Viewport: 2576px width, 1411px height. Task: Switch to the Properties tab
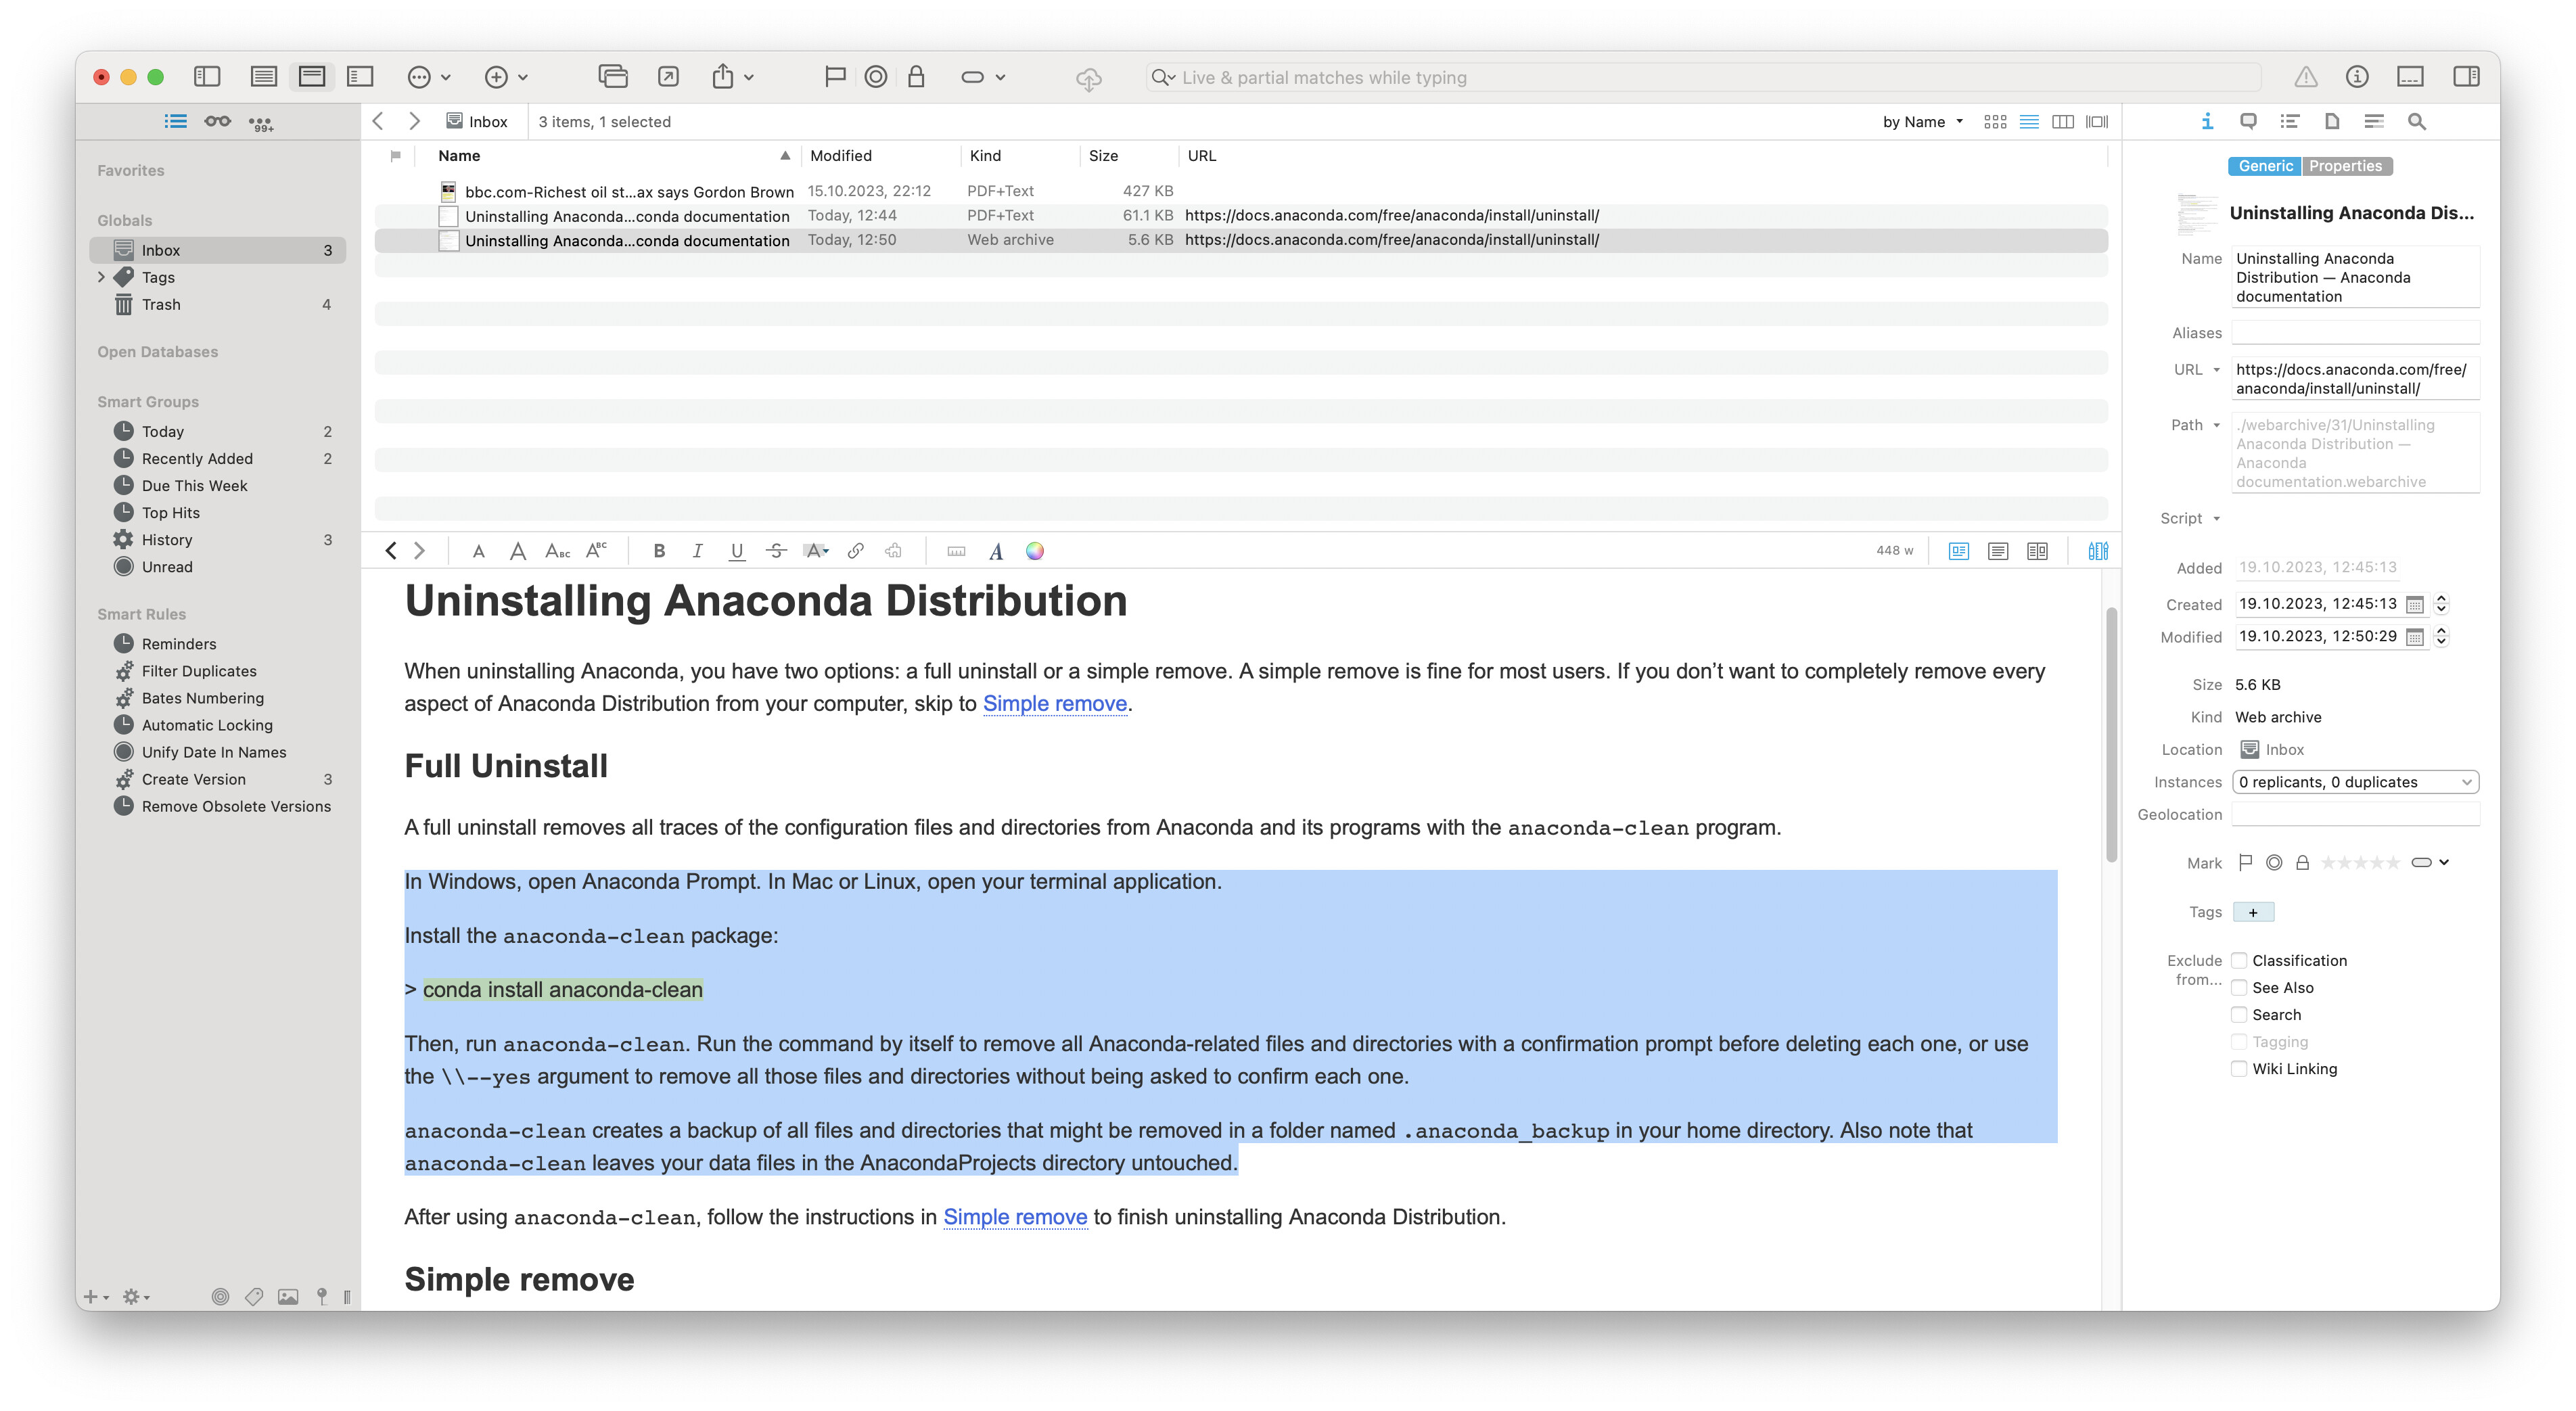coord(2345,166)
